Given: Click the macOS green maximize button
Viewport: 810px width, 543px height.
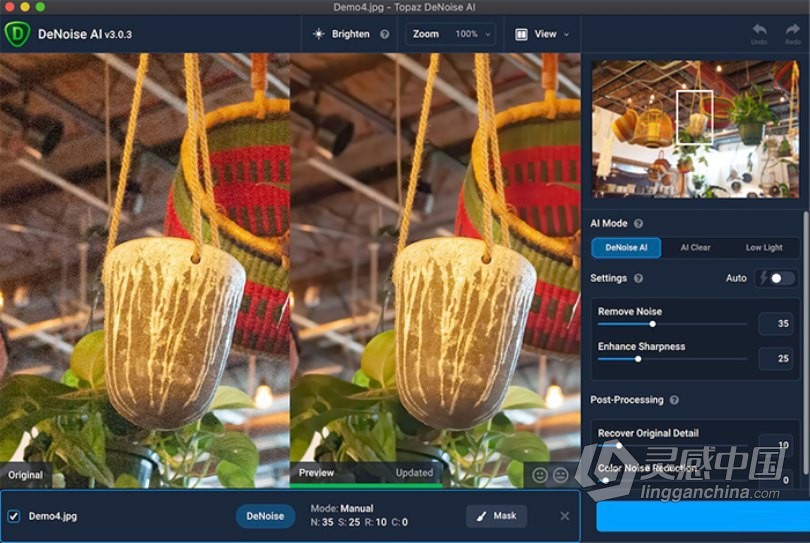Looking at the screenshot, I should click(40, 7).
